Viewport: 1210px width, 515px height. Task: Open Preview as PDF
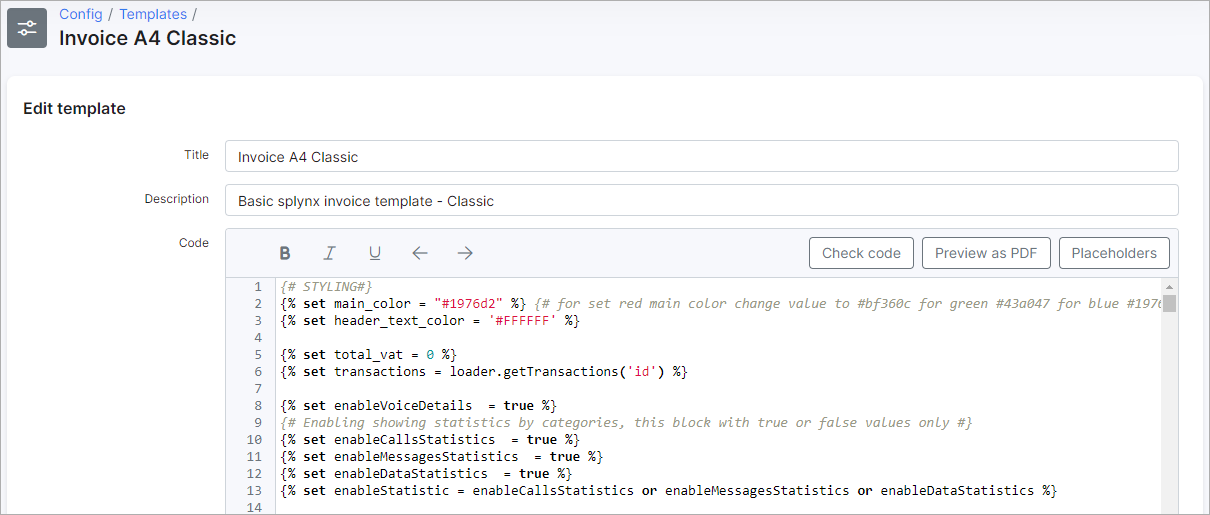click(x=985, y=253)
